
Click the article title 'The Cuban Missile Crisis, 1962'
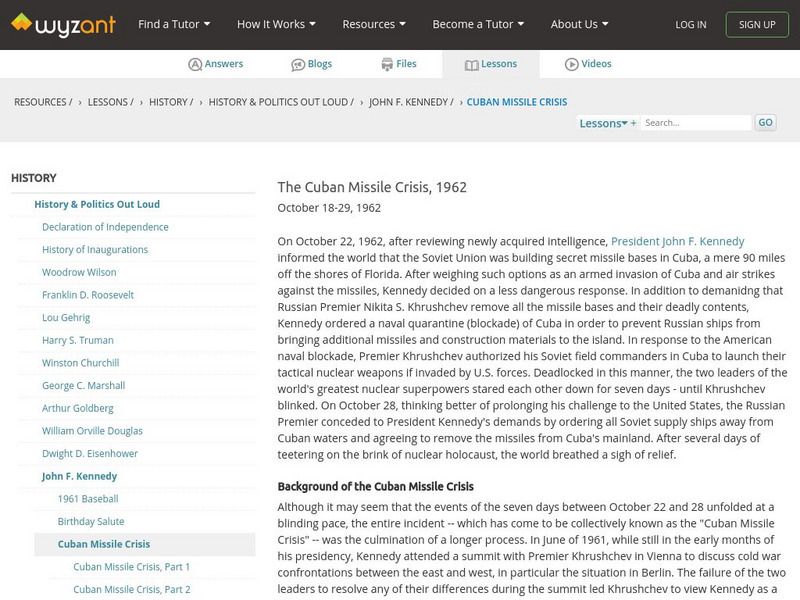[372, 187]
